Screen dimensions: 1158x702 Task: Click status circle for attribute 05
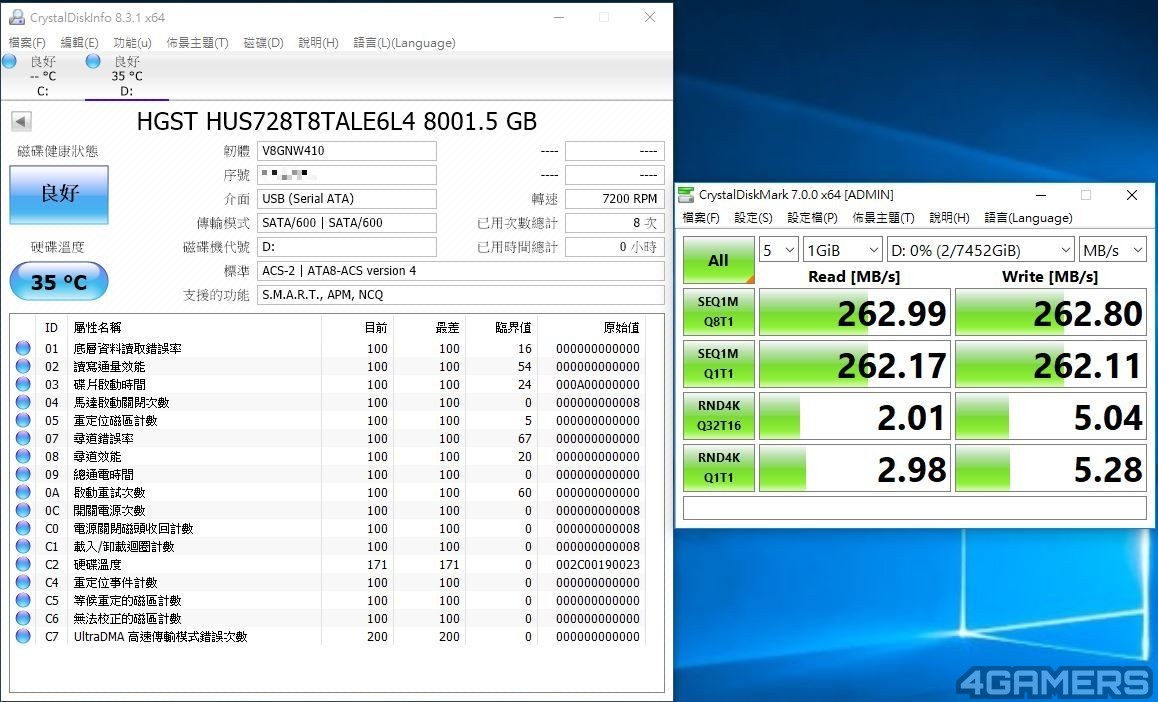pos(23,420)
